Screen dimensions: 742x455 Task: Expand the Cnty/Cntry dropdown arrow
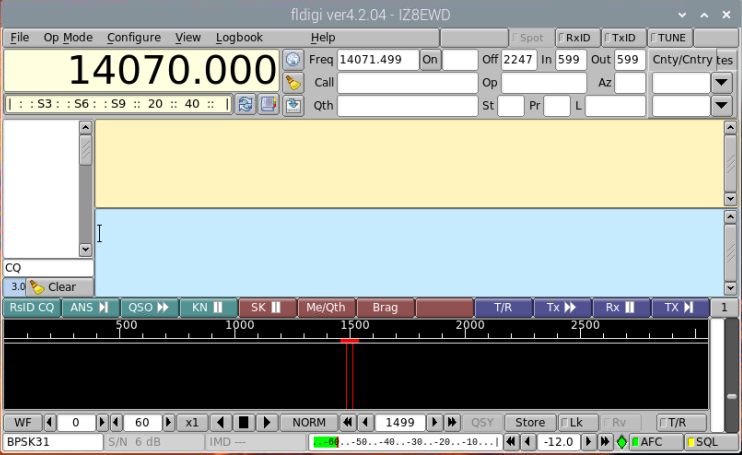coord(722,83)
